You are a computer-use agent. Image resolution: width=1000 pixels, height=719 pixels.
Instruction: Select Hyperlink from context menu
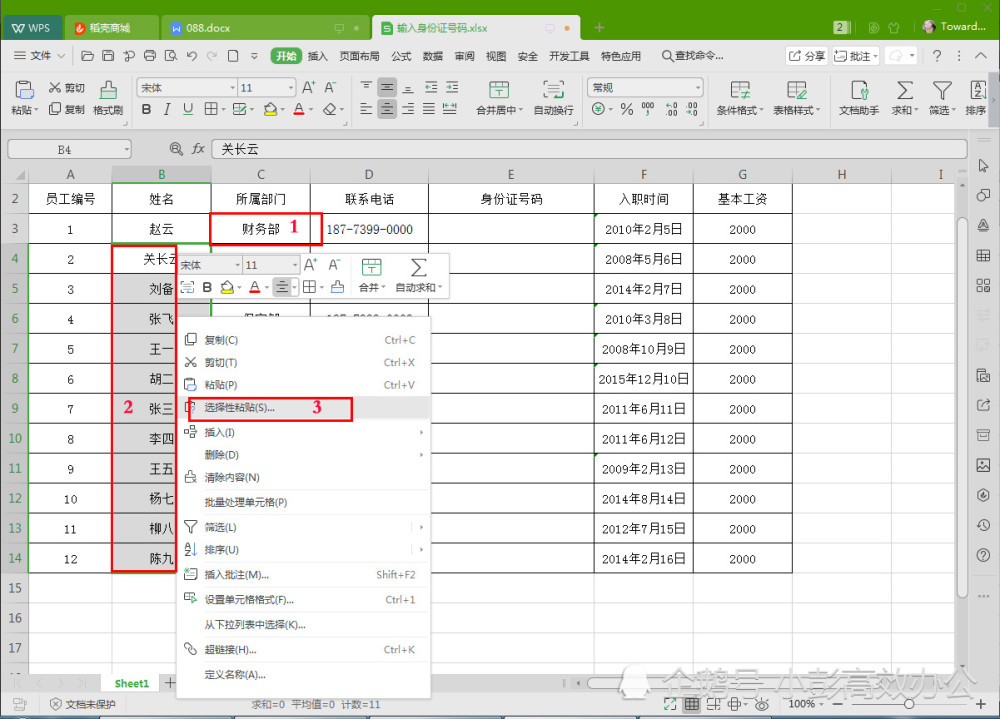click(x=305, y=649)
